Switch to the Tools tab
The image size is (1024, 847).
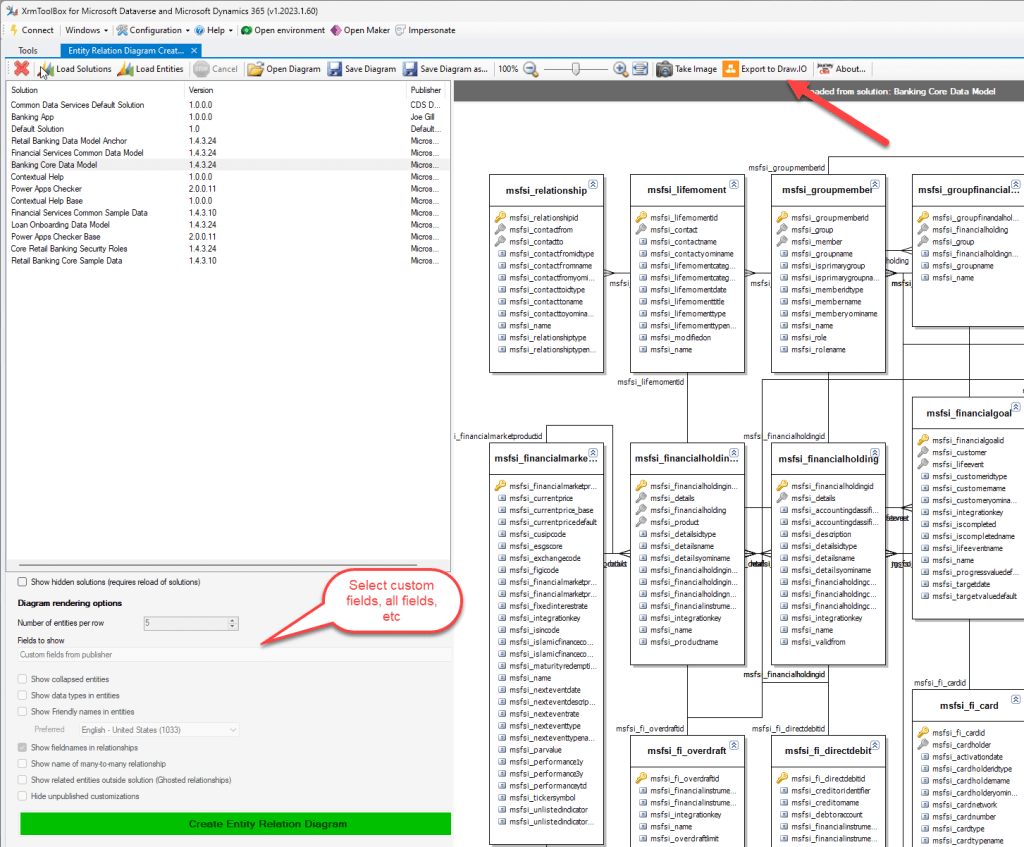click(28, 50)
